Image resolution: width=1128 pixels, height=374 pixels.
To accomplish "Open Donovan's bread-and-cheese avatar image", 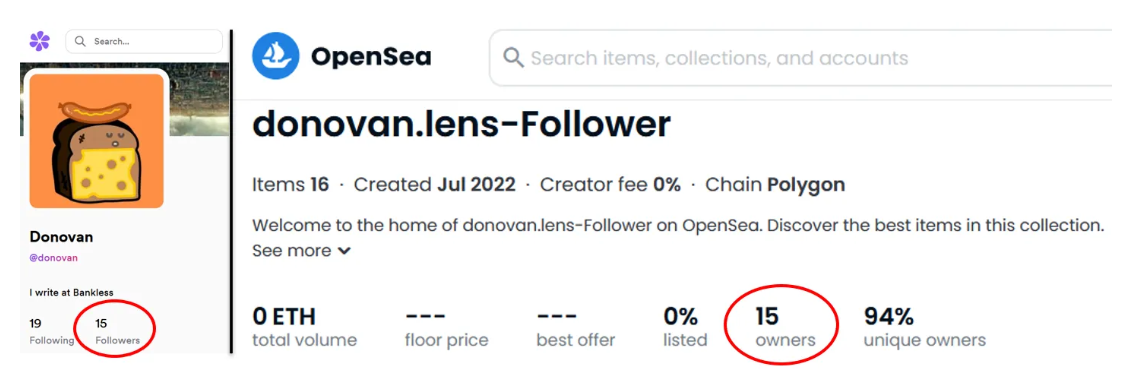I will tap(96, 141).
